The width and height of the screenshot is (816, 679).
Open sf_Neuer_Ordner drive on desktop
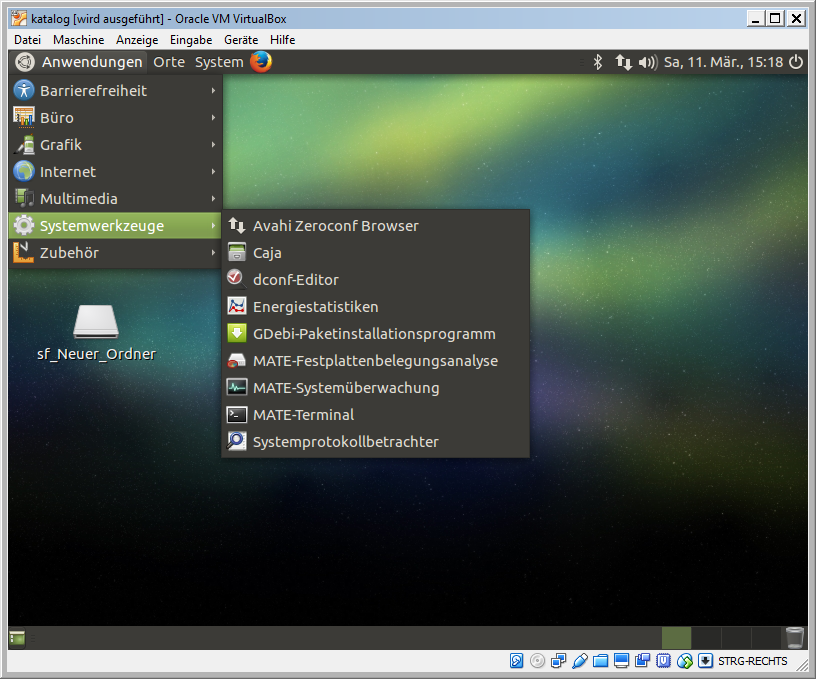[96, 323]
